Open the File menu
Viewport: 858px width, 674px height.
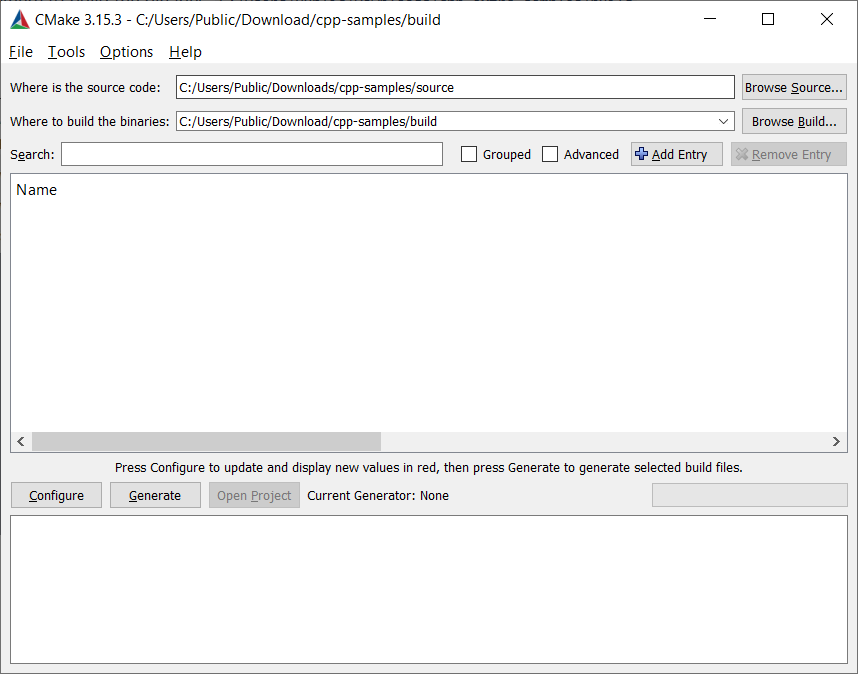pyautogui.click(x=21, y=52)
